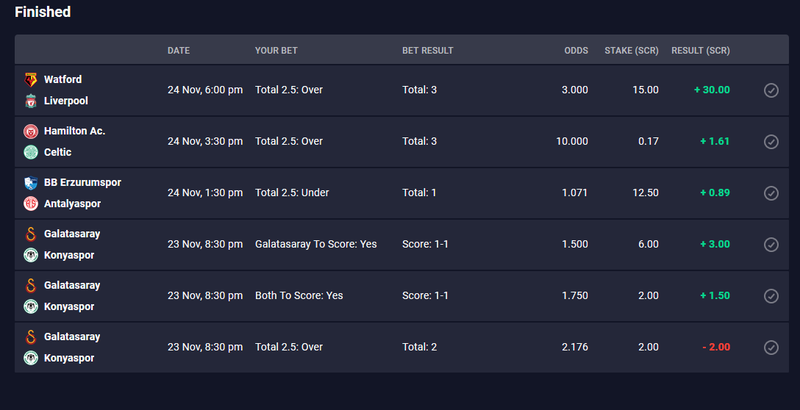Click the checkmark circle on Erzurumspor–Antalyaspor bet
The height and width of the screenshot is (410, 800).
(x=771, y=193)
